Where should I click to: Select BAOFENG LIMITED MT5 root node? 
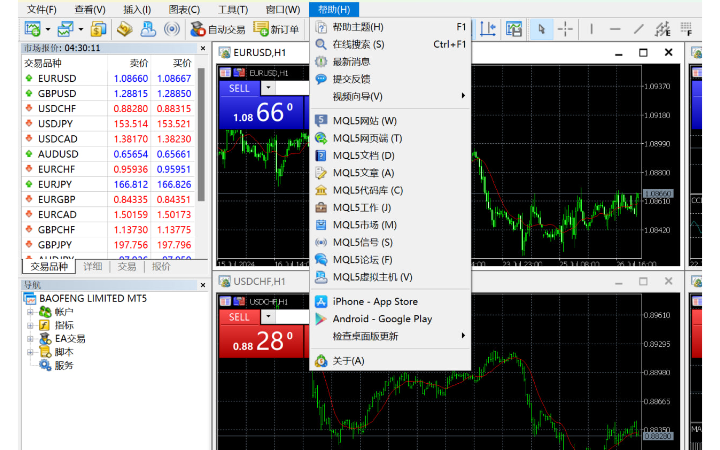click(x=86, y=298)
